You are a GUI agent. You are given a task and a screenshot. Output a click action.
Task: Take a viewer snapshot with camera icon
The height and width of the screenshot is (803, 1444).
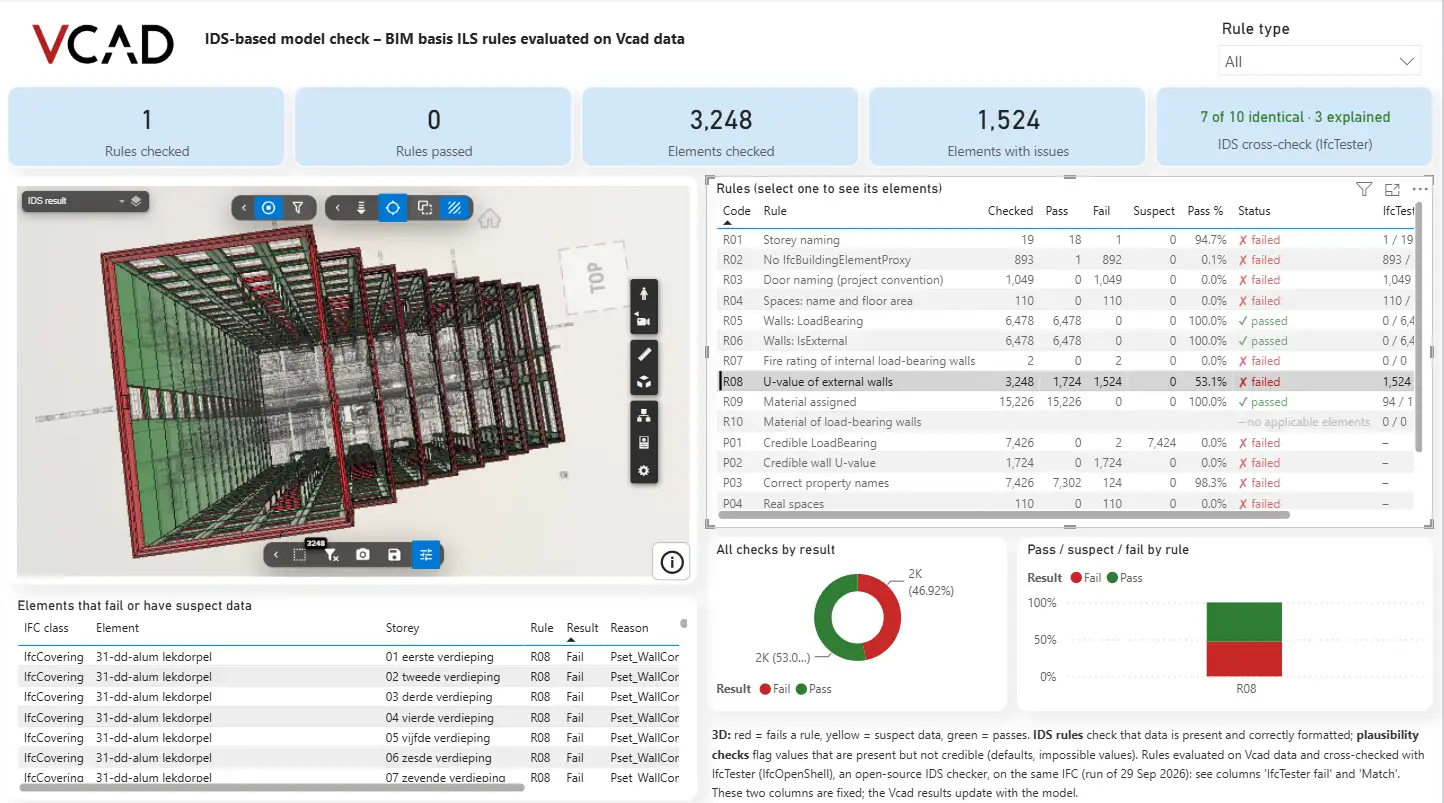pos(363,554)
